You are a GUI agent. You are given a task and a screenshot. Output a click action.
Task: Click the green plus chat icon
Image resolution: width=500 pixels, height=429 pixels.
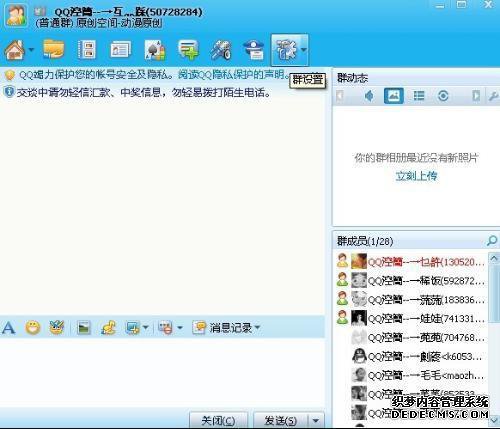coord(188,50)
